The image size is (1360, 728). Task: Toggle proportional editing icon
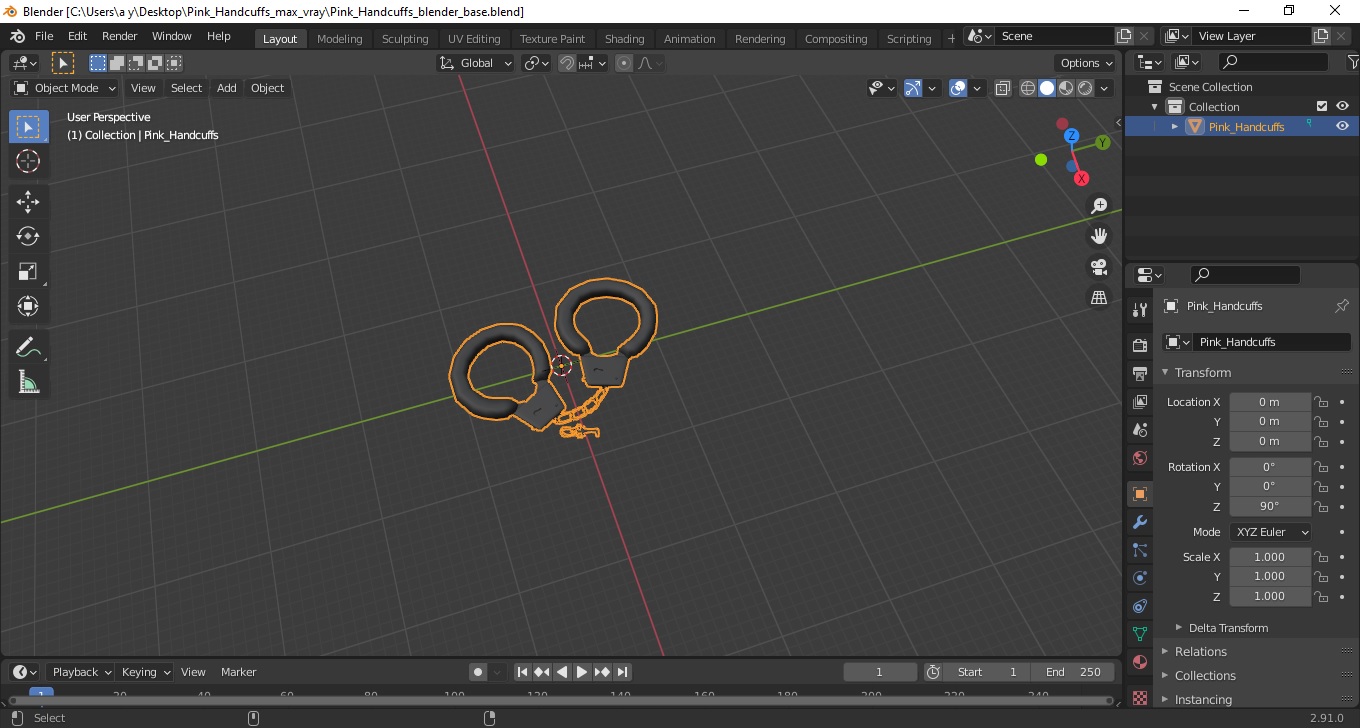click(x=624, y=62)
